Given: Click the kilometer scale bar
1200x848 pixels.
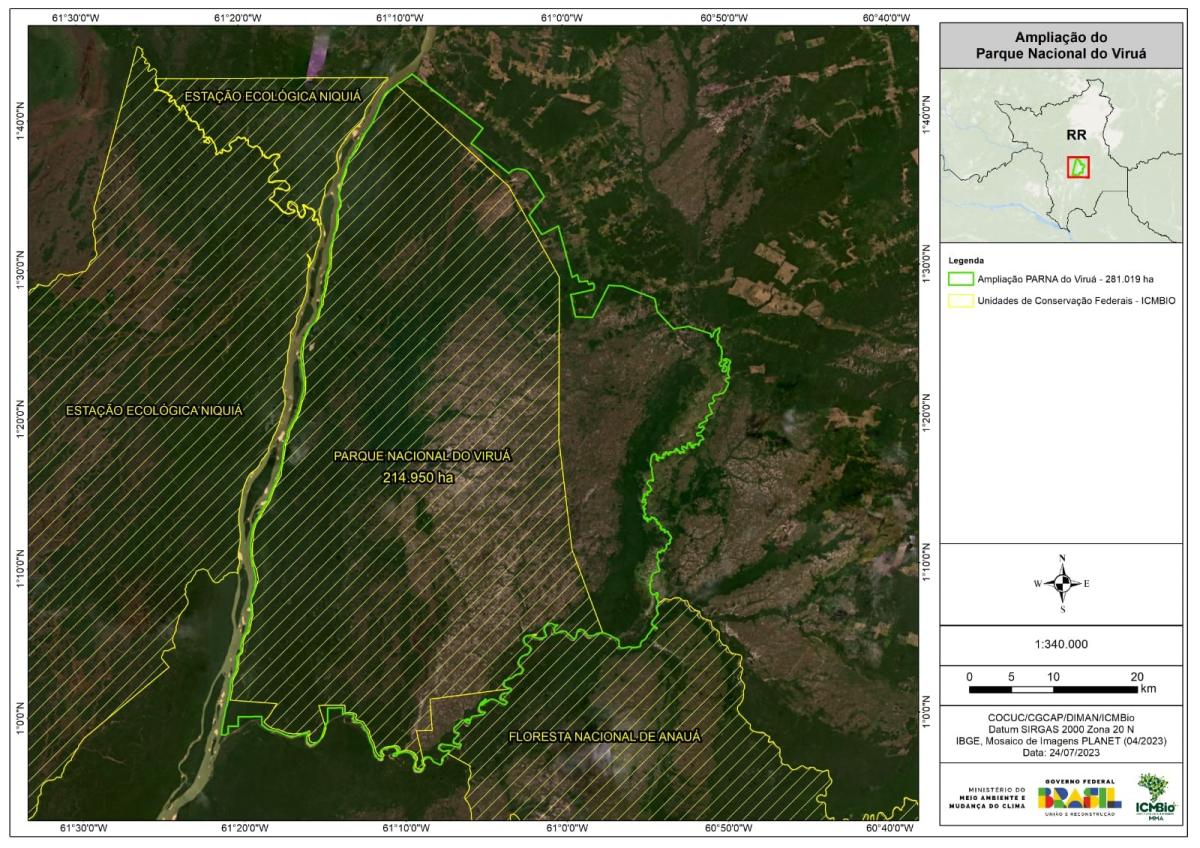Looking at the screenshot, I should click(1054, 689).
